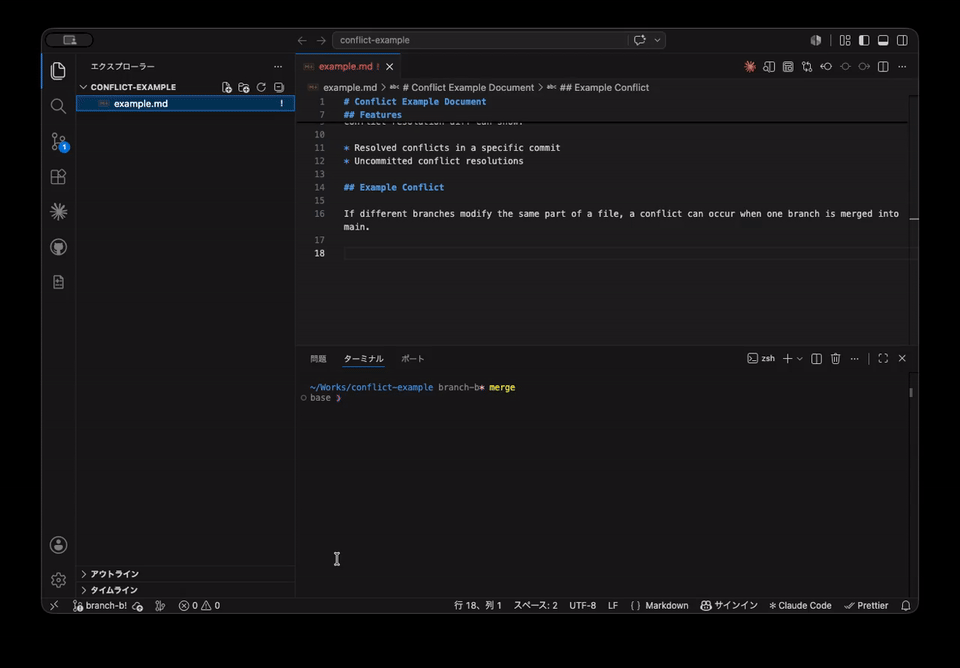Image resolution: width=960 pixels, height=668 pixels.
Task: Select example.md in the Explorer tree
Action: click(x=186, y=103)
